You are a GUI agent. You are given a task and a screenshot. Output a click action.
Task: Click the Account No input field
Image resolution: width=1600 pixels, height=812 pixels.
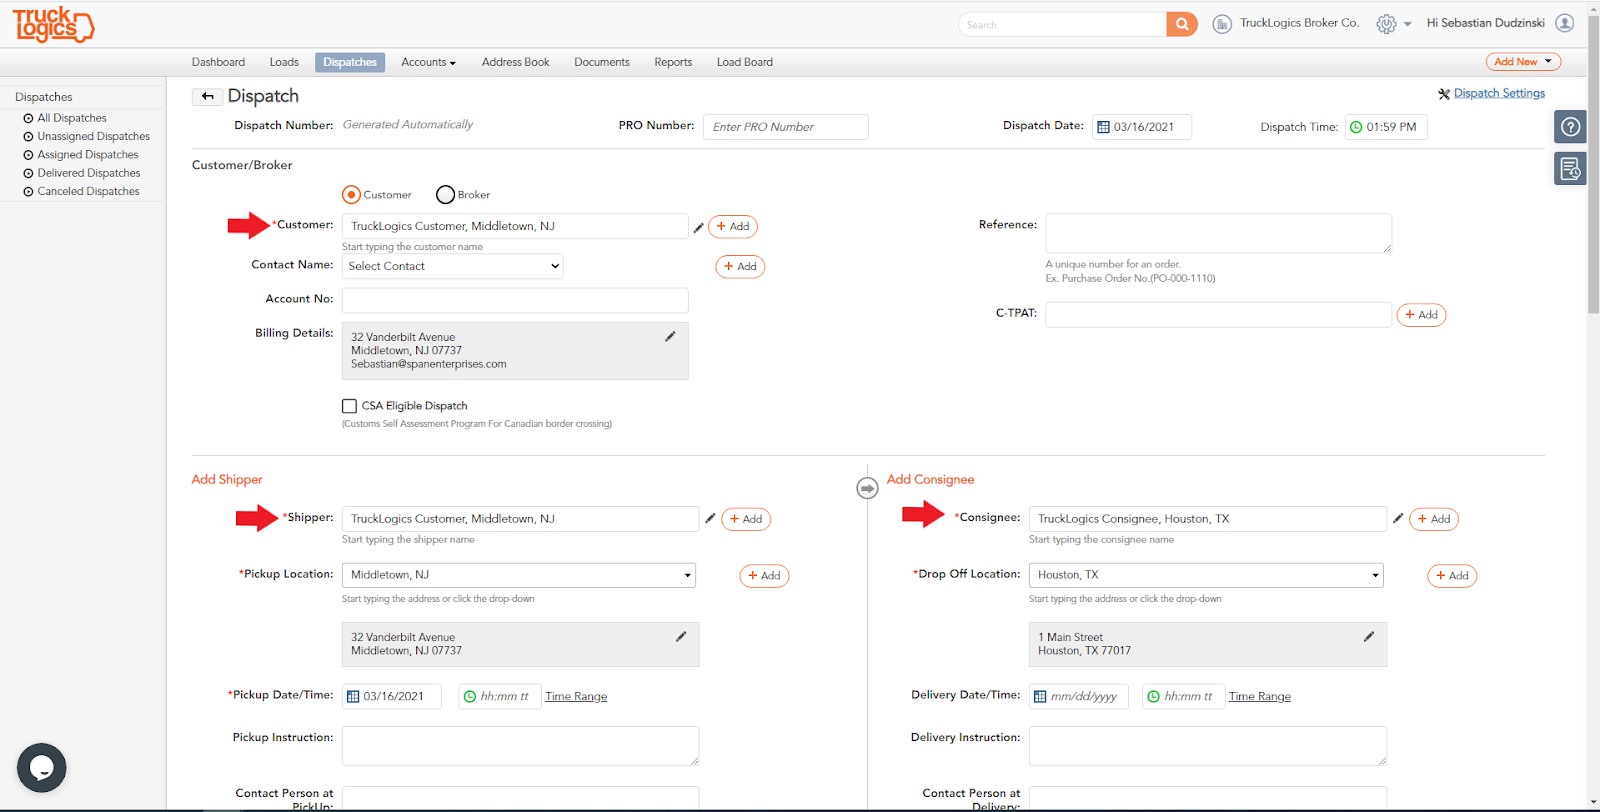coord(515,300)
